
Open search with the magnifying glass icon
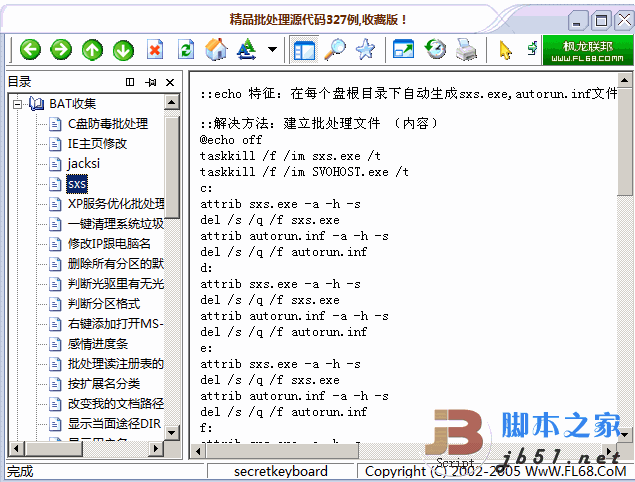pos(336,50)
